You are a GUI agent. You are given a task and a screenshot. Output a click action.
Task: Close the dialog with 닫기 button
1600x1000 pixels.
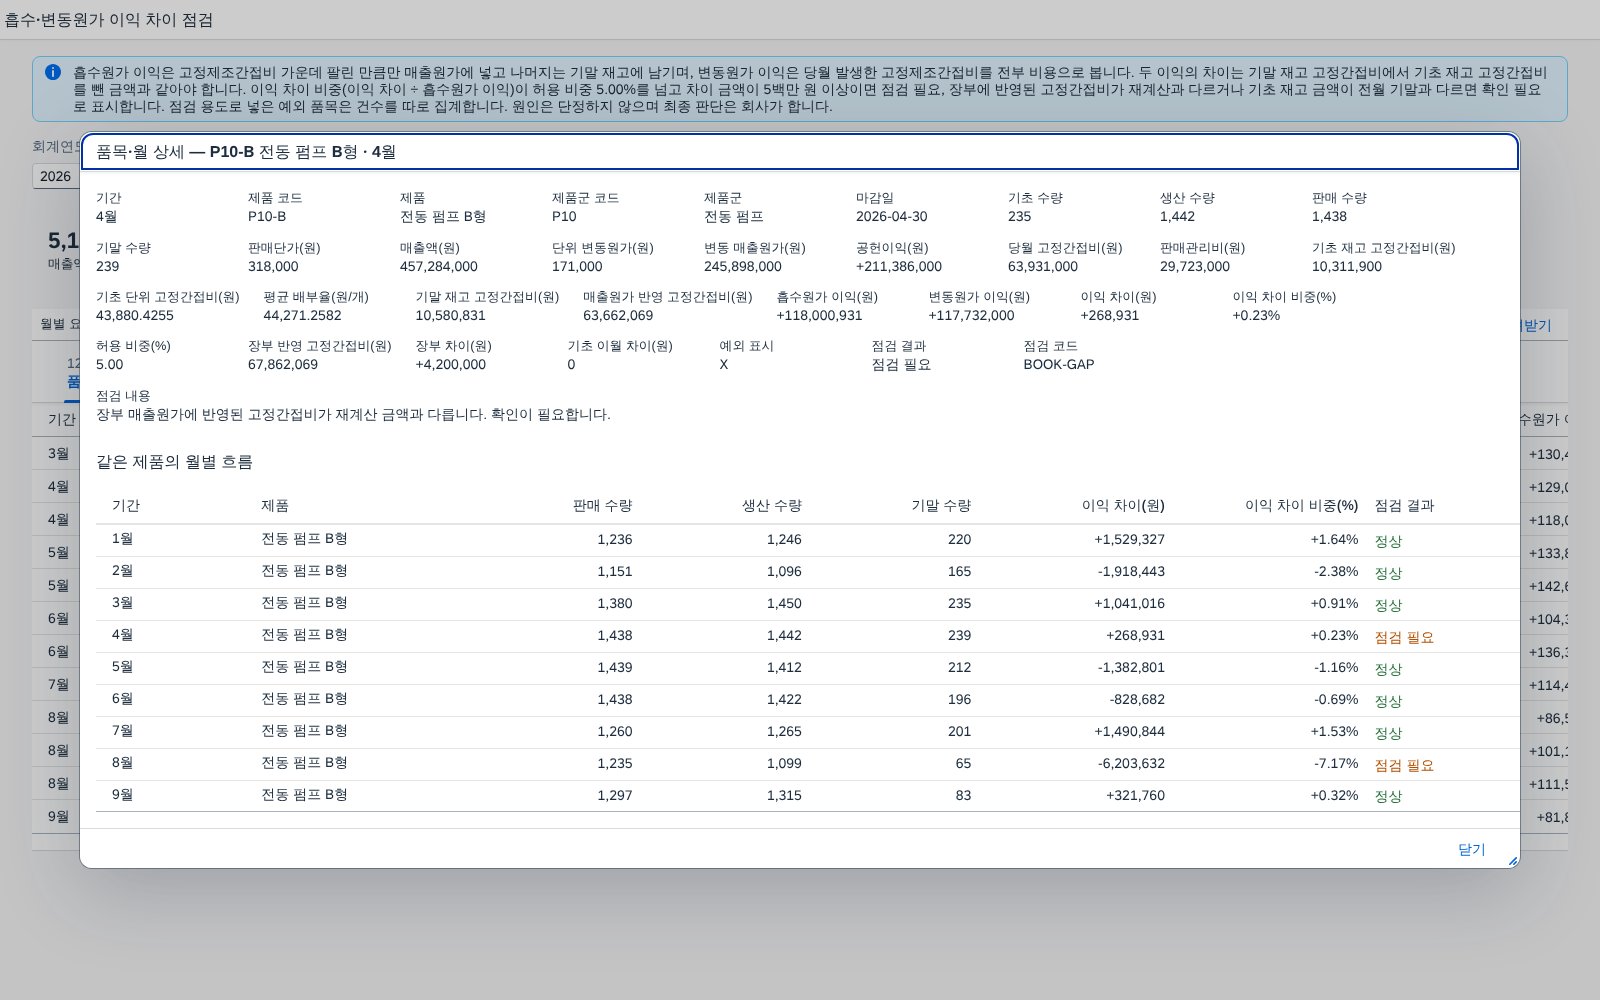click(1471, 849)
